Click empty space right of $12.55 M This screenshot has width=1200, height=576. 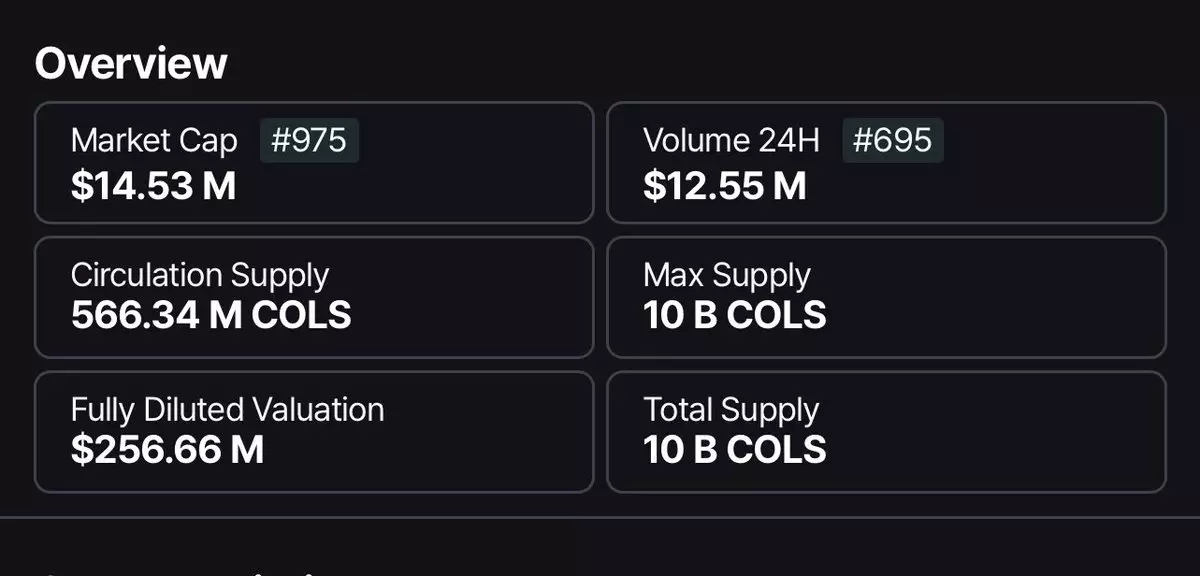[990, 186]
